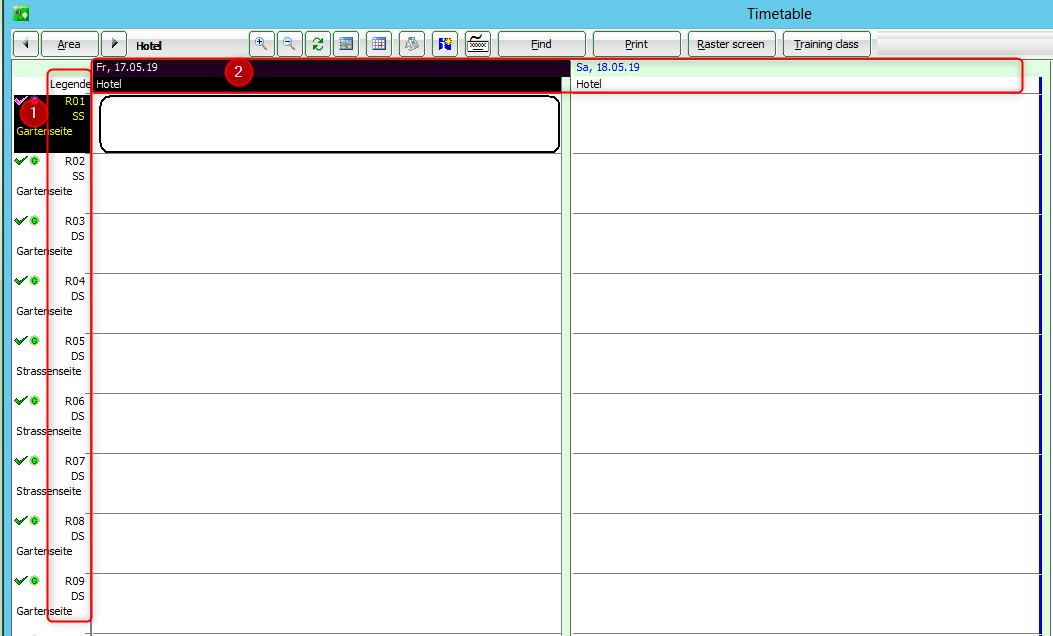Click the checkmark icon of room R03
Image resolution: width=1053 pixels, height=636 pixels.
(20, 220)
